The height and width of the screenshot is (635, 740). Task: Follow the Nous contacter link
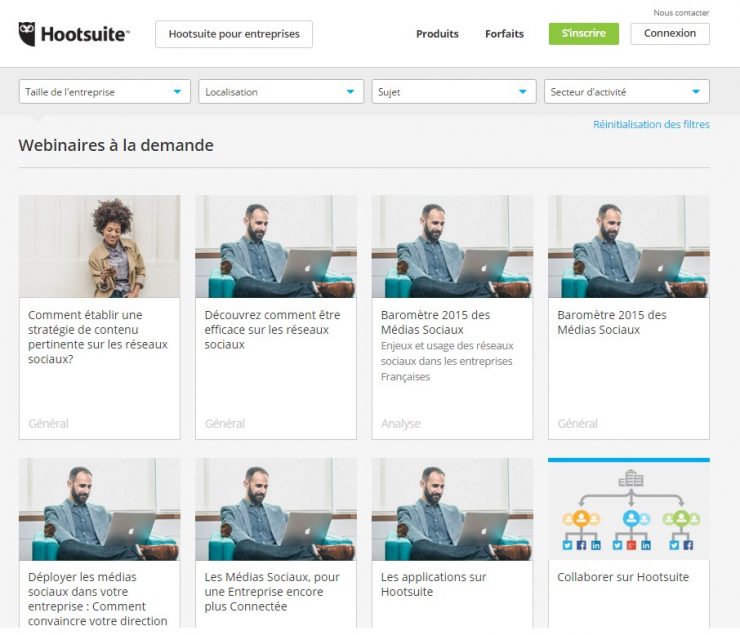click(681, 13)
